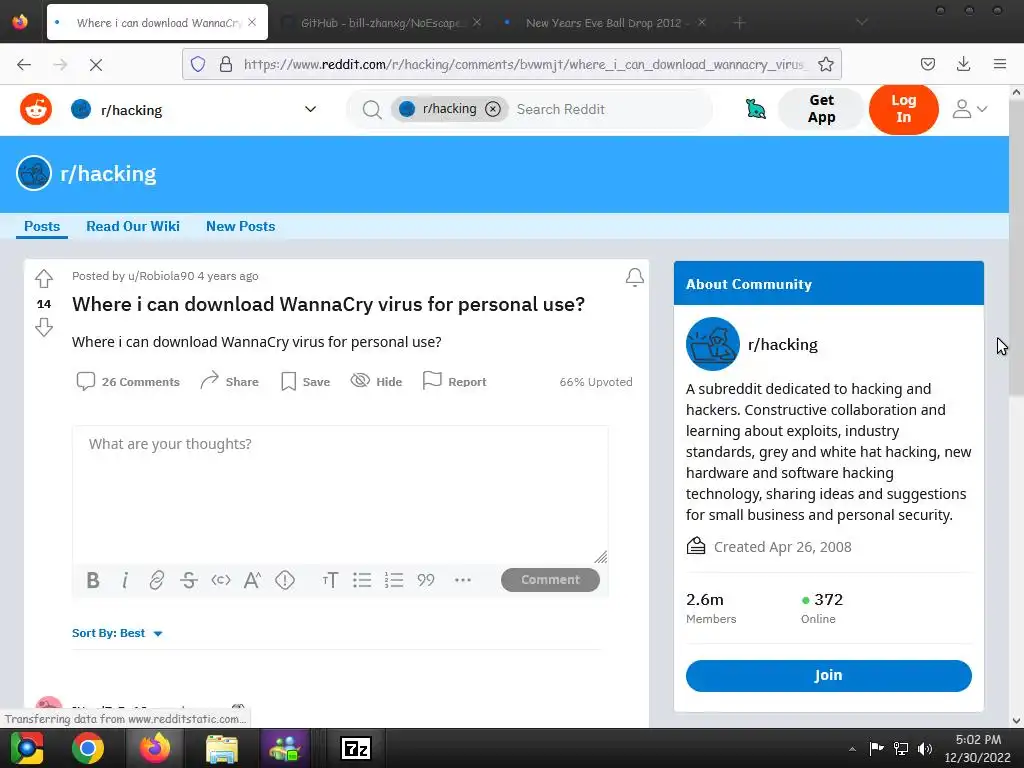Downvote the WannaCry post
This screenshot has width=1024, height=768.
(x=44, y=327)
